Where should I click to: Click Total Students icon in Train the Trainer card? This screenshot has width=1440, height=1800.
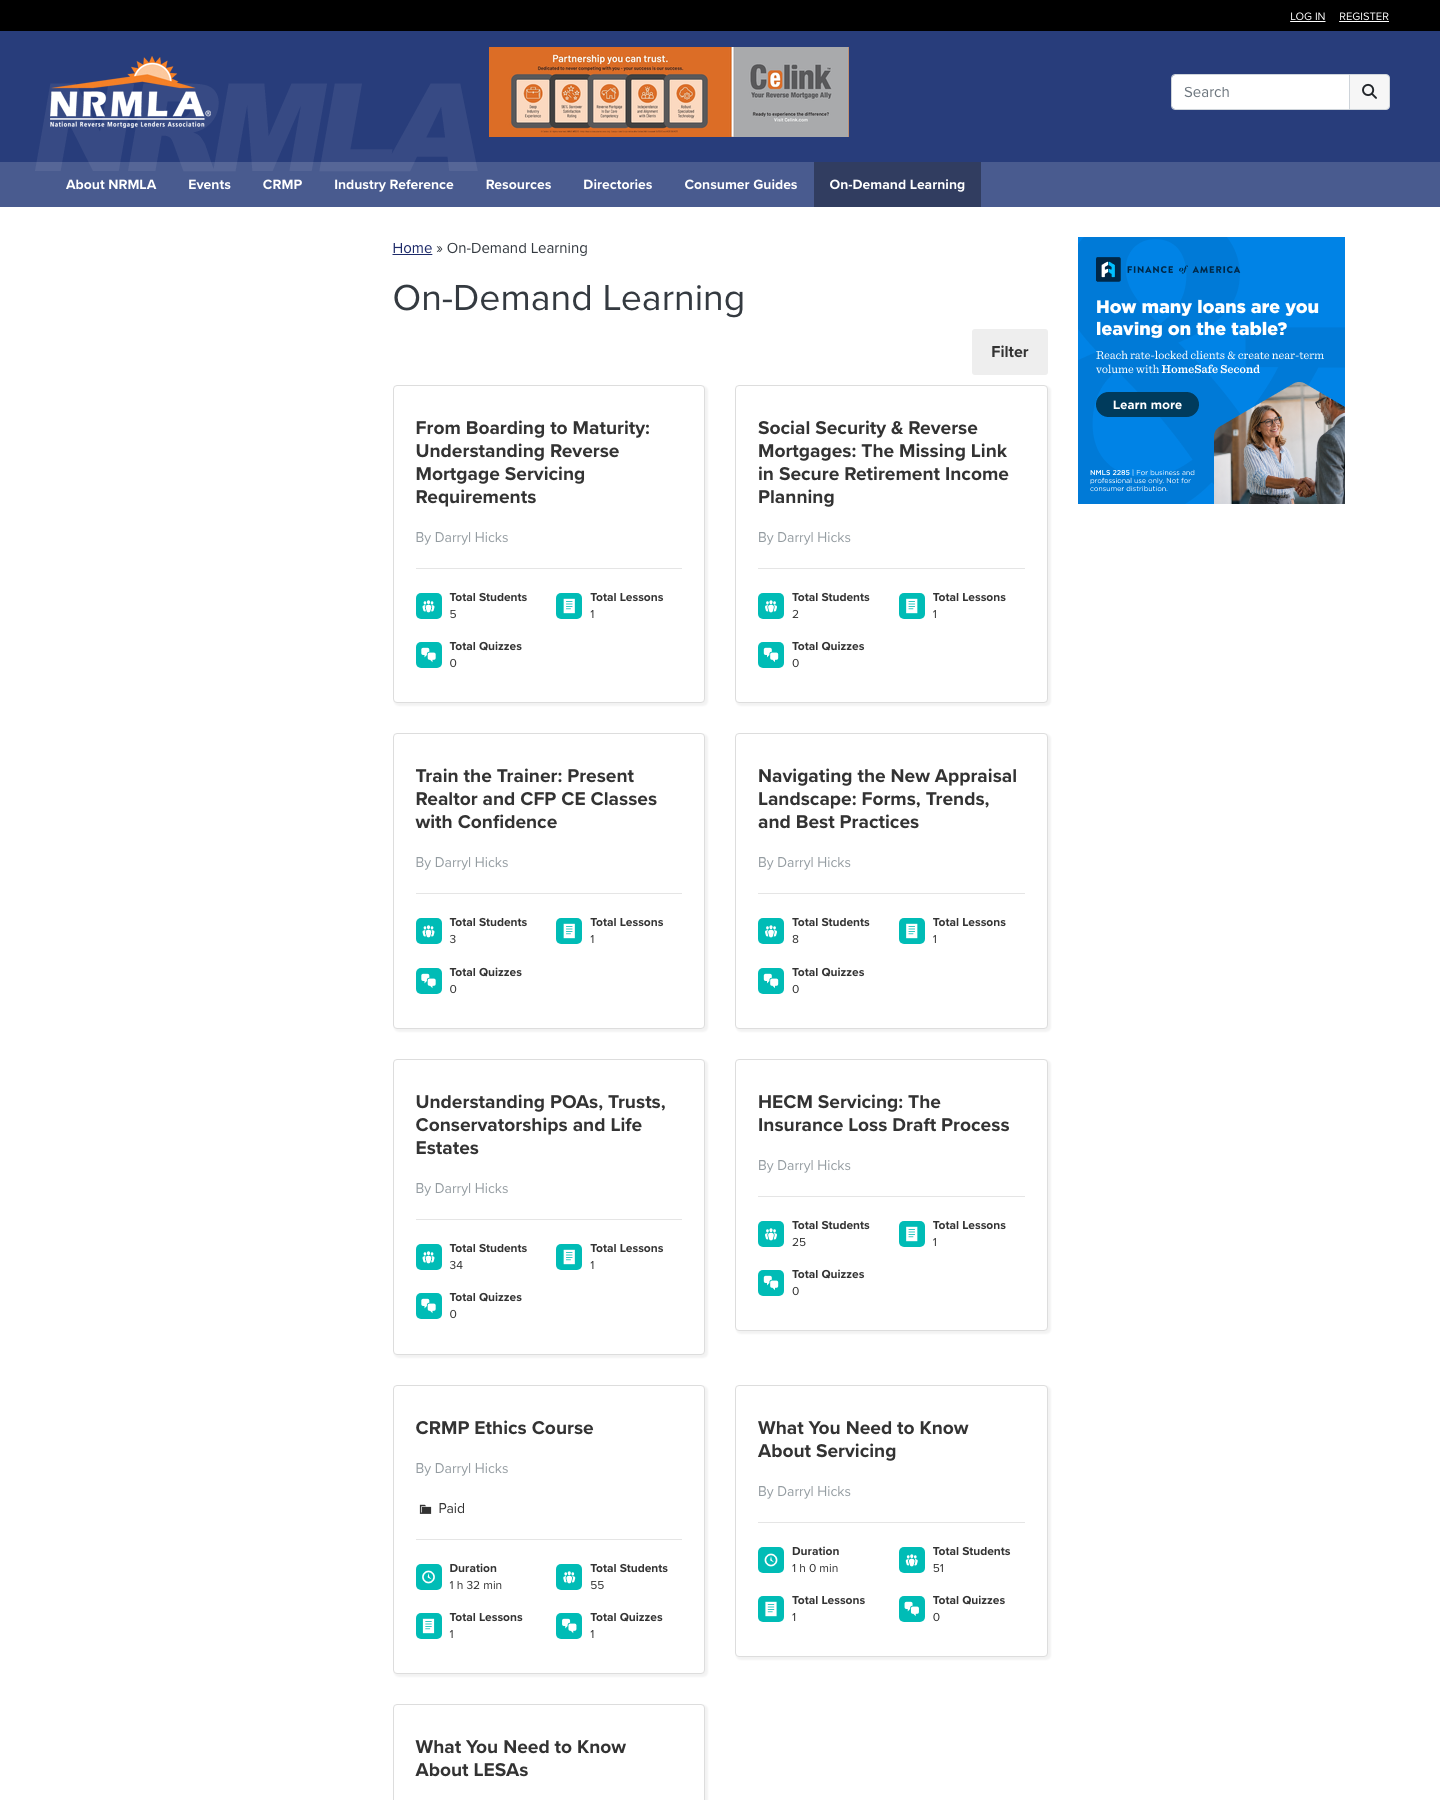pos(429,931)
